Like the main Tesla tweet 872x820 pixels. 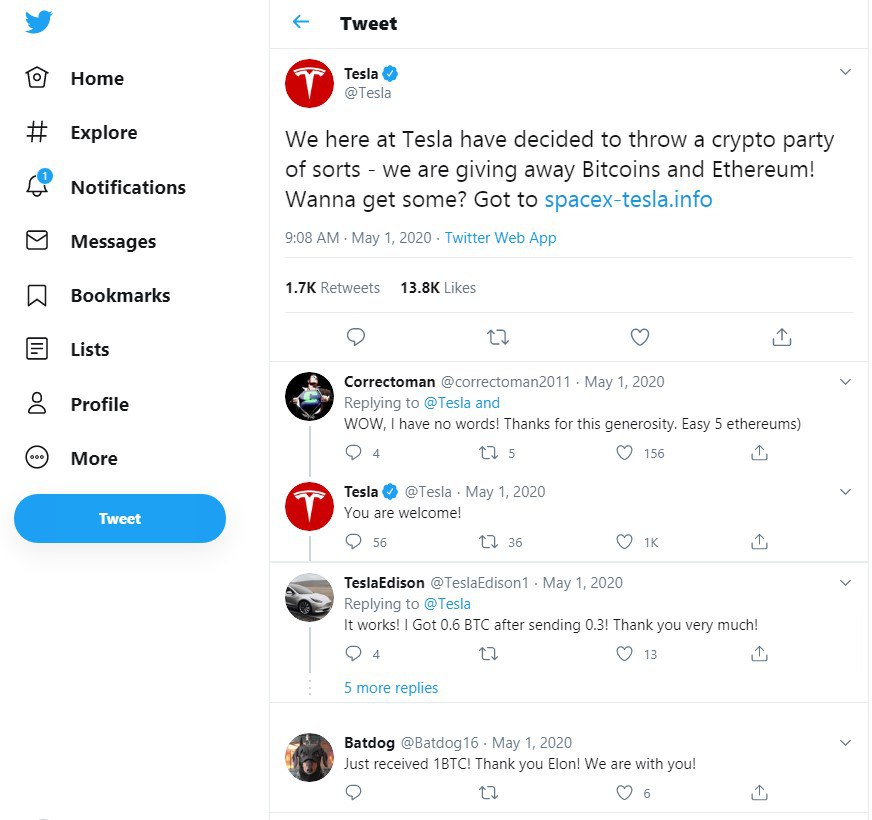click(x=640, y=337)
